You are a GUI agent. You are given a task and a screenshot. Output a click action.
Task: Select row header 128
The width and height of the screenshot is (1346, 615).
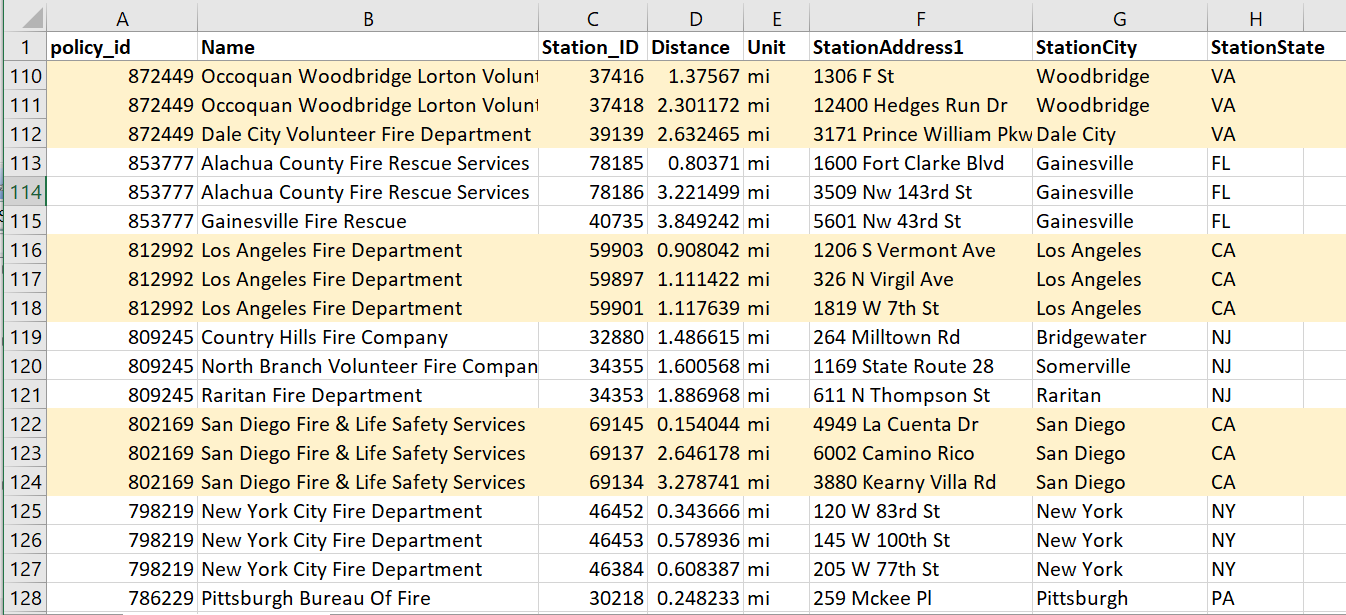coord(24,598)
